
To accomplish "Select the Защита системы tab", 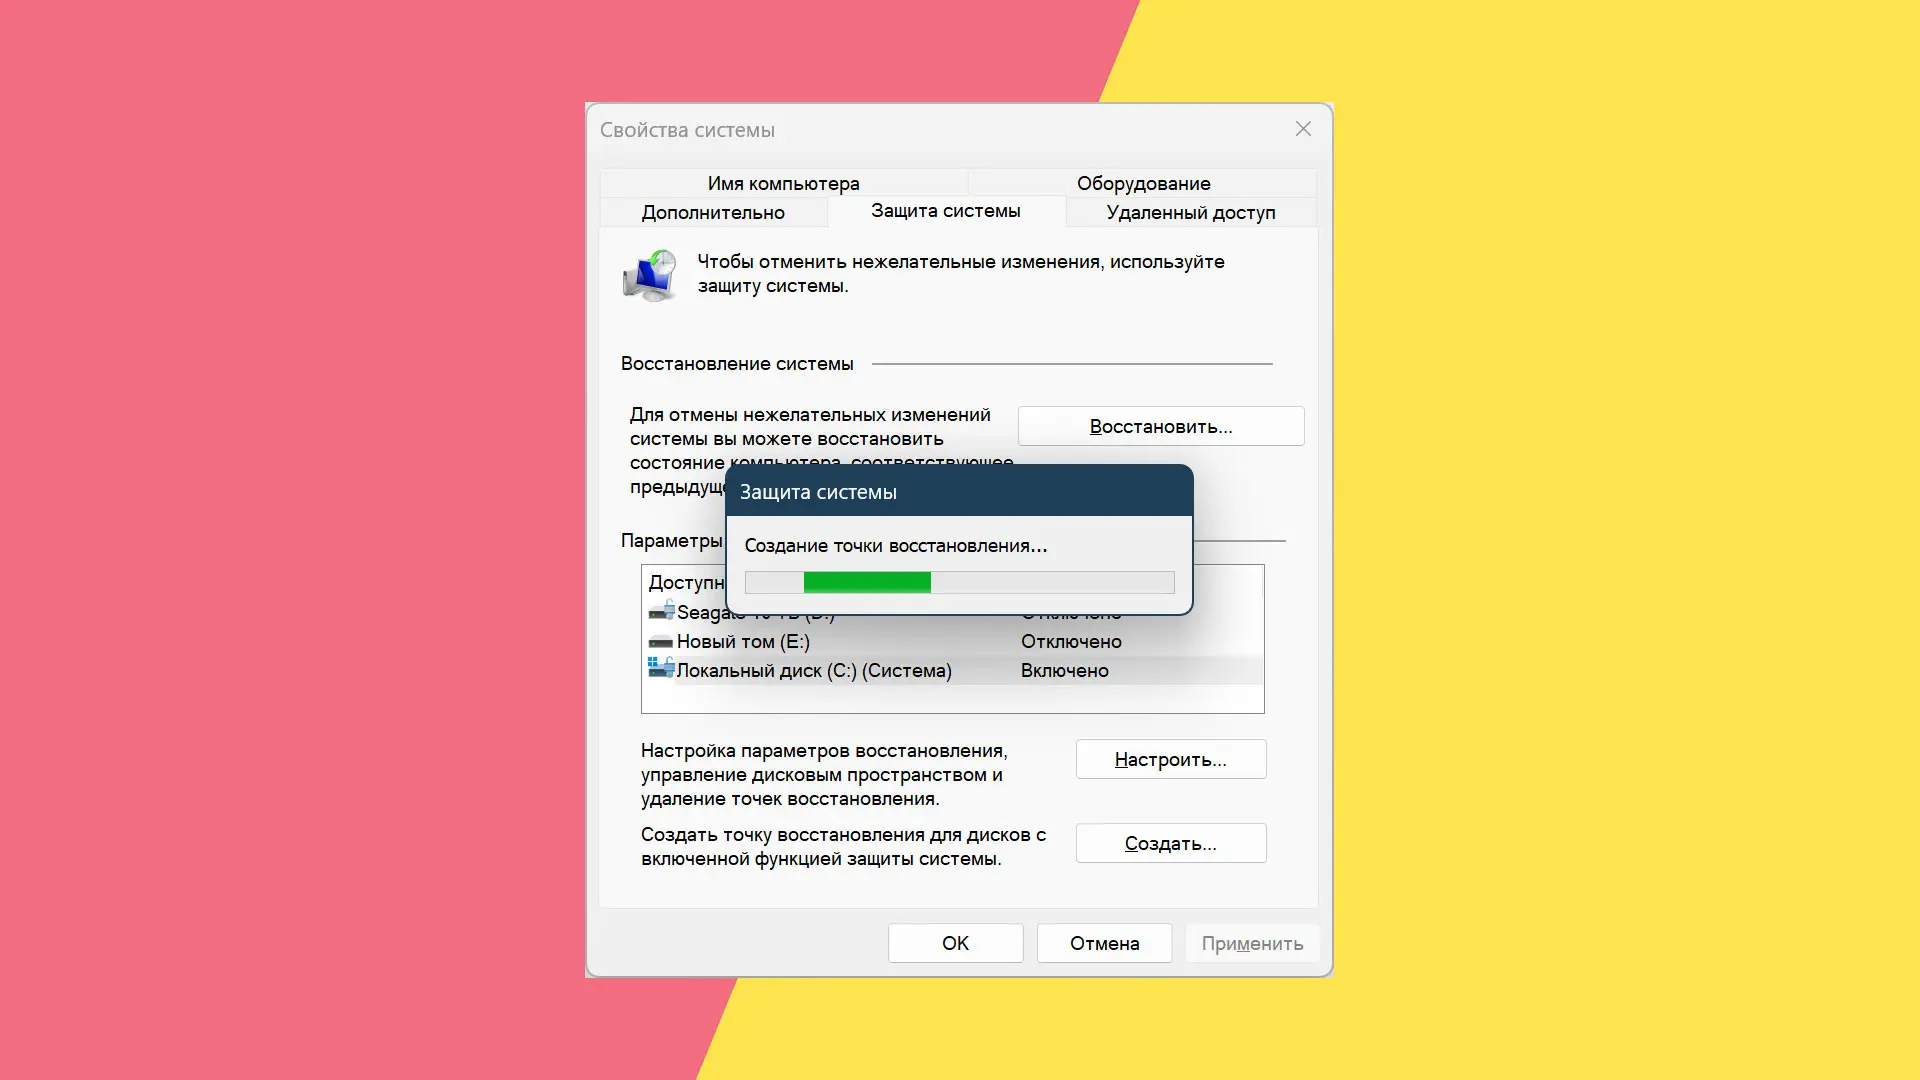I will pyautogui.click(x=946, y=211).
